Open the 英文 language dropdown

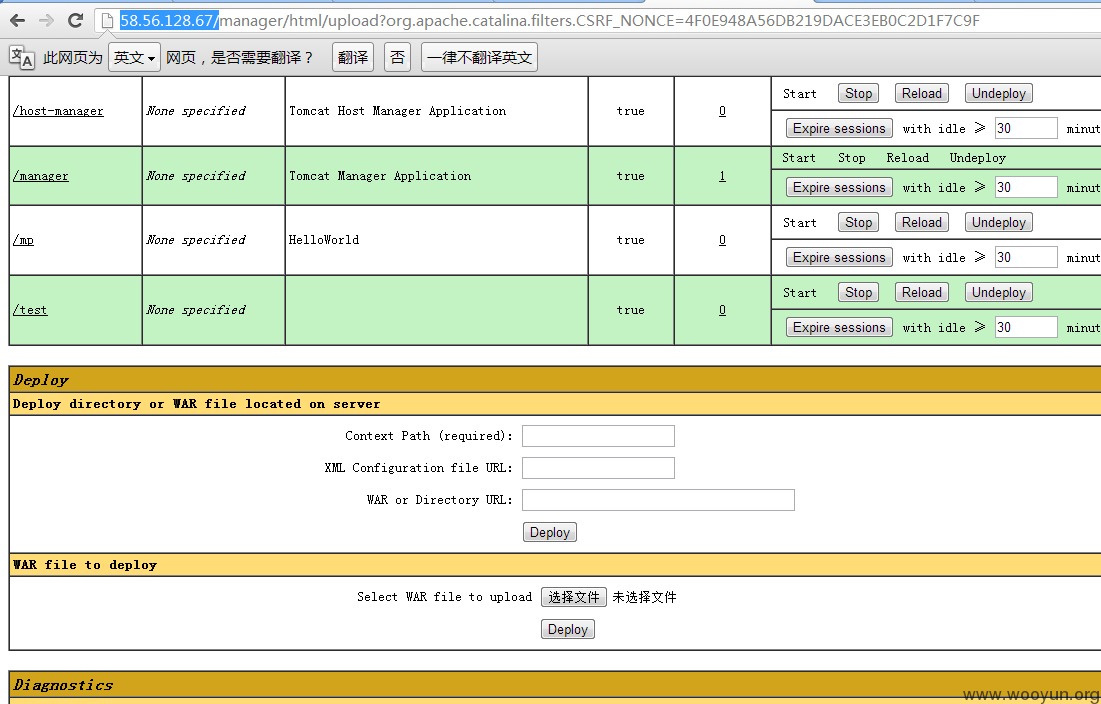point(134,58)
